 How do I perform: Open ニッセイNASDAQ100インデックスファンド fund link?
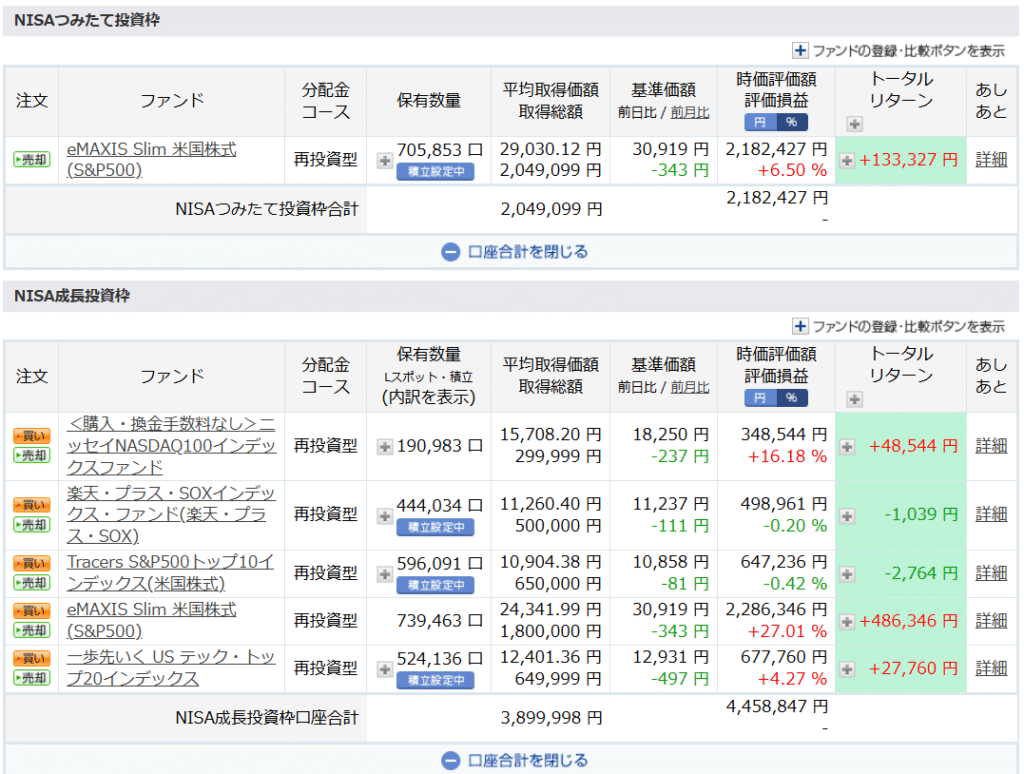pyautogui.click(x=171, y=445)
